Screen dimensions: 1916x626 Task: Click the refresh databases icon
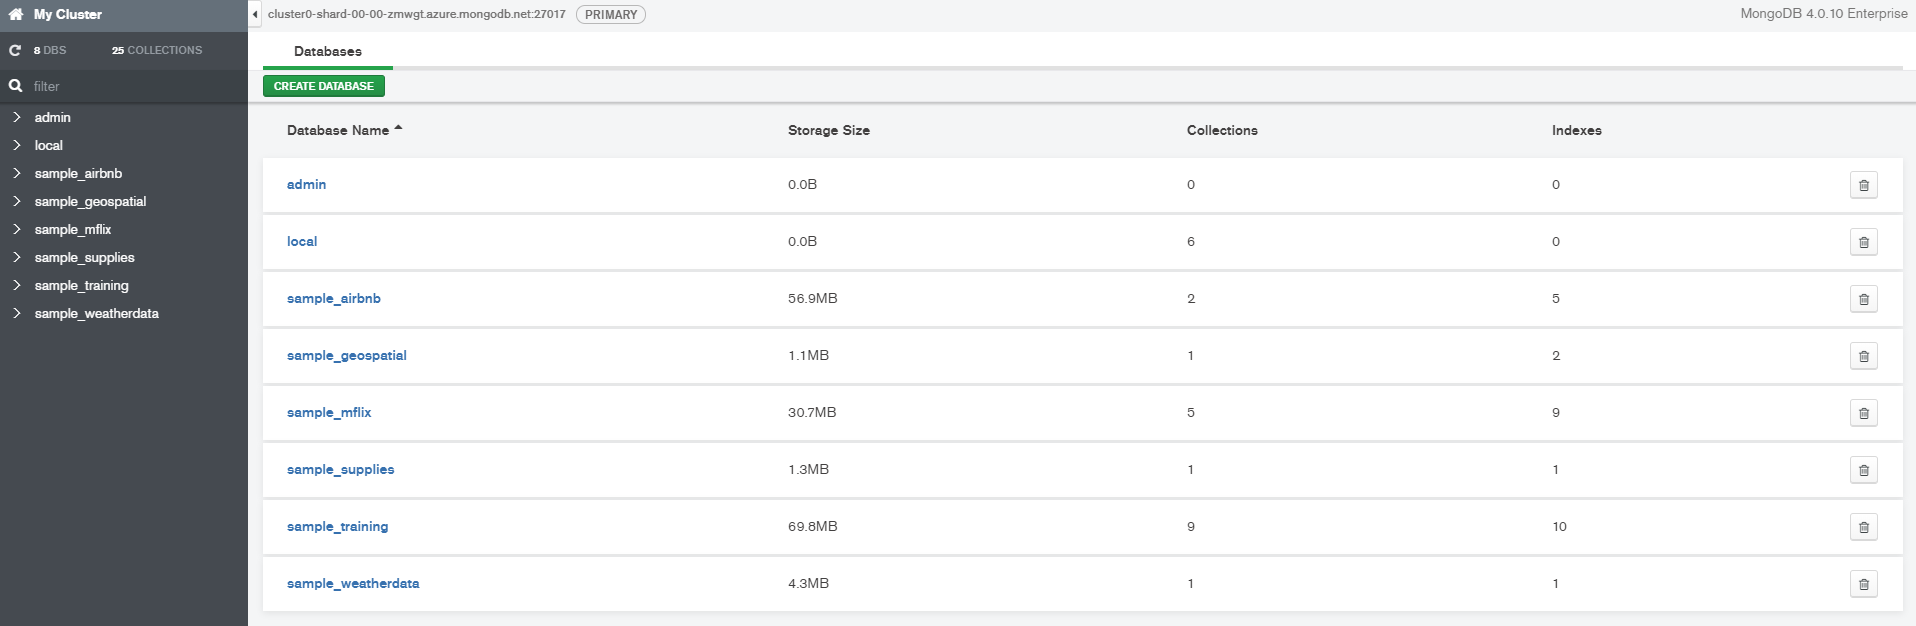pyautogui.click(x=15, y=50)
